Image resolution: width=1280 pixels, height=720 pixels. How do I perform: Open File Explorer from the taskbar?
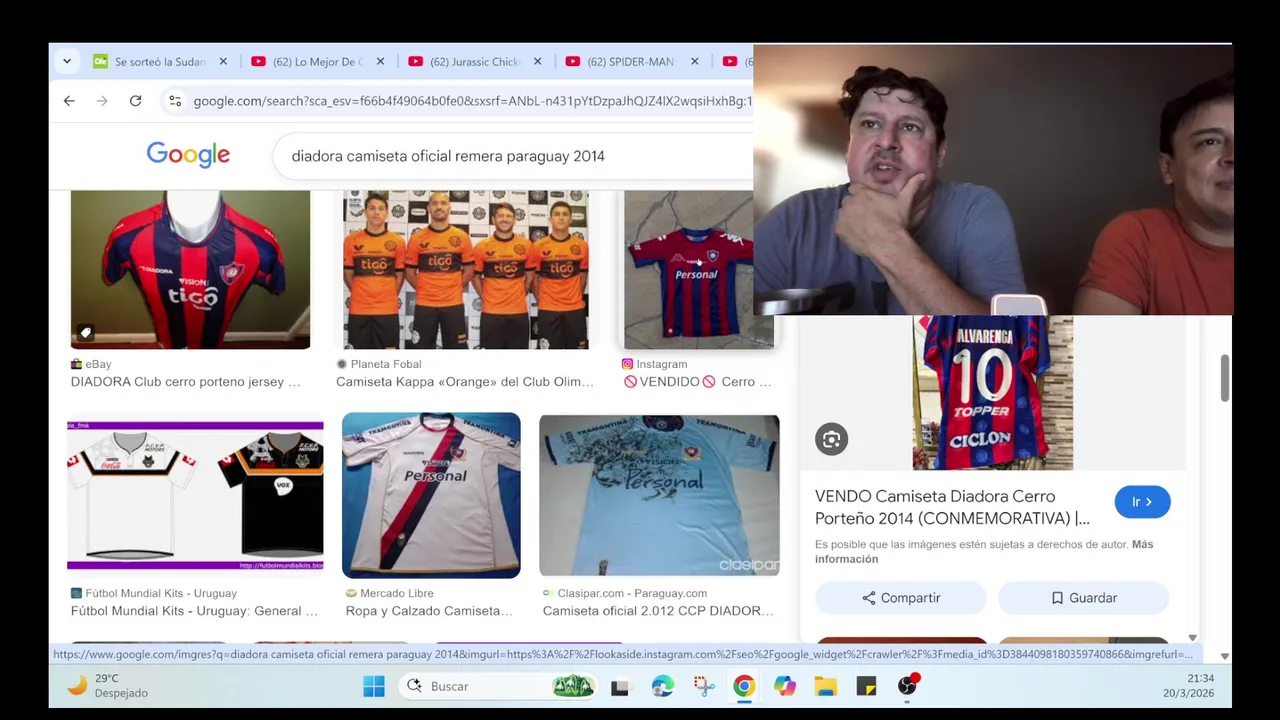click(x=825, y=686)
